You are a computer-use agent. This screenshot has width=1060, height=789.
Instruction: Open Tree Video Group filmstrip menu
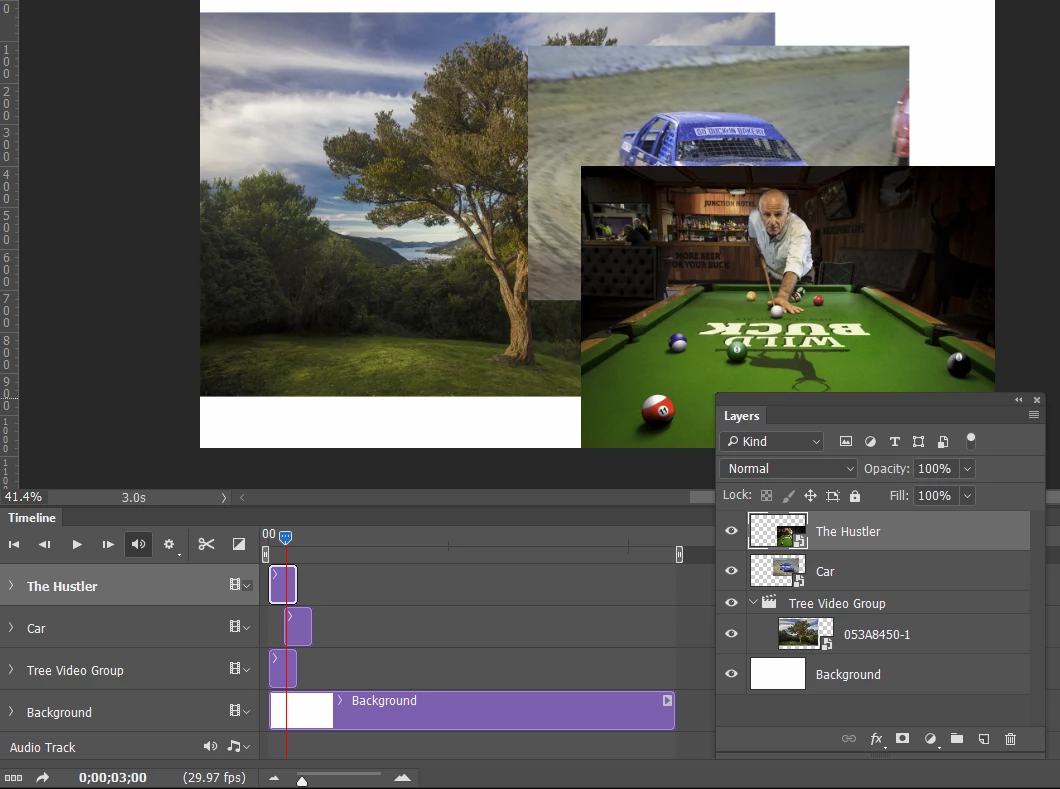click(239, 669)
